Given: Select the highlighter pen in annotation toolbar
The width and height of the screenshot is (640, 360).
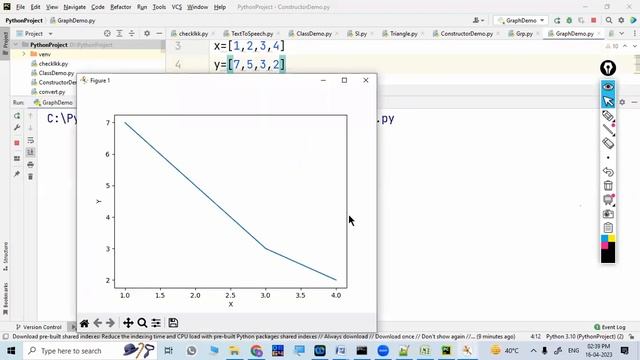Looking at the screenshot, I should click(608, 116).
